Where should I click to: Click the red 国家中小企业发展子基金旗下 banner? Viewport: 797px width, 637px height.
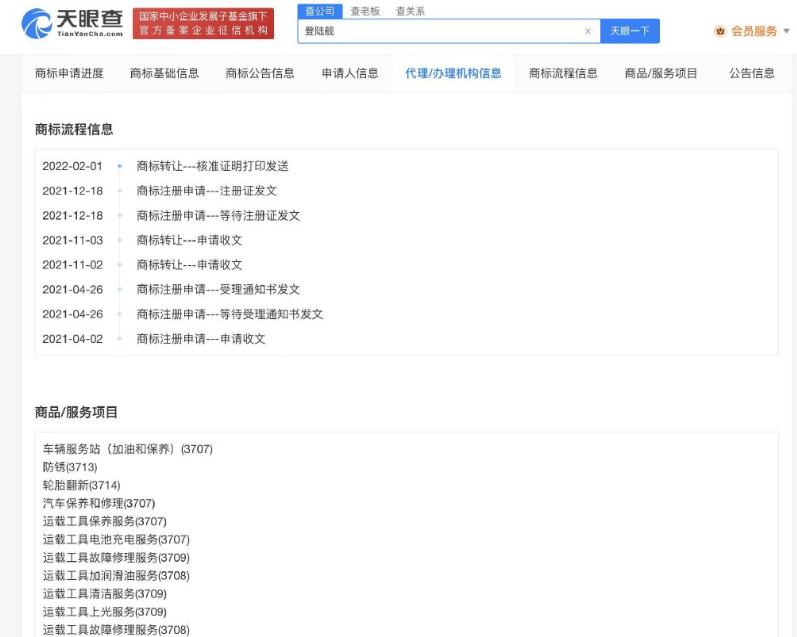pos(203,23)
